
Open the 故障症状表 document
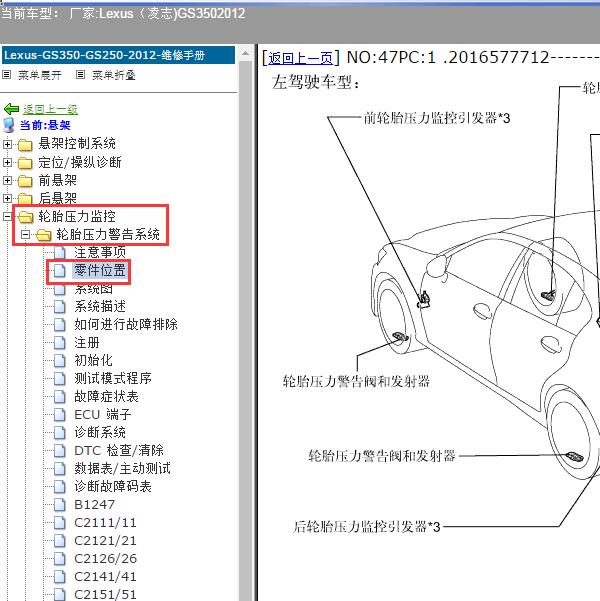pos(107,397)
